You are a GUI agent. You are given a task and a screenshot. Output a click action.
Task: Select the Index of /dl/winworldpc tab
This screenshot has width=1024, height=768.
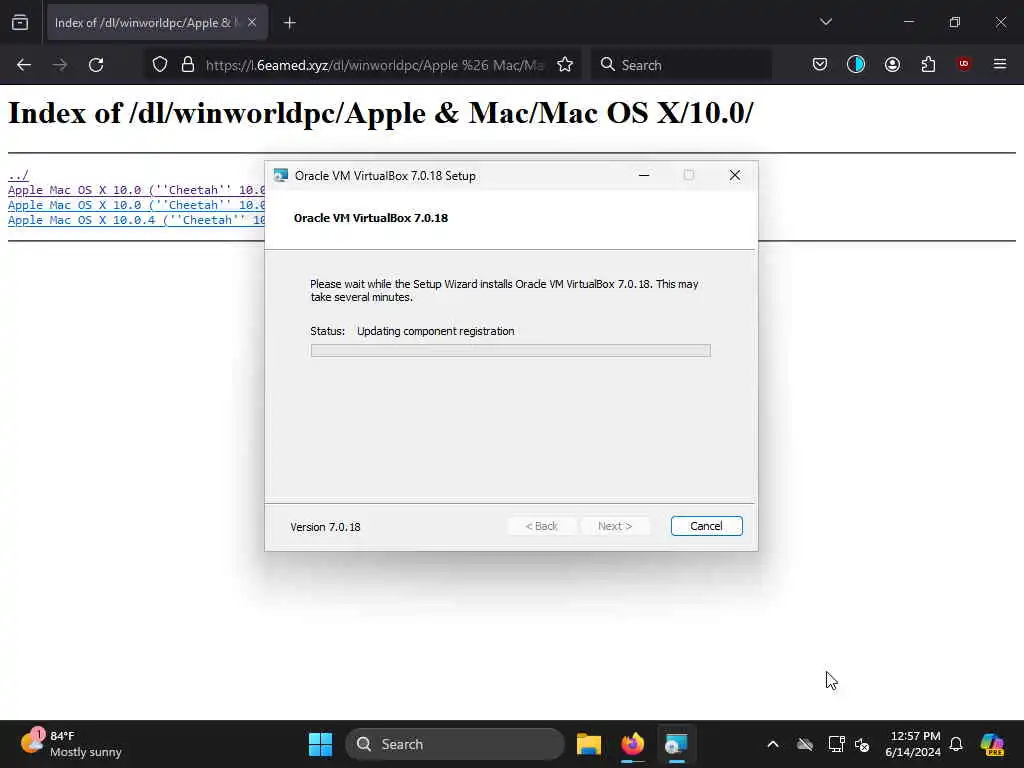(157, 23)
